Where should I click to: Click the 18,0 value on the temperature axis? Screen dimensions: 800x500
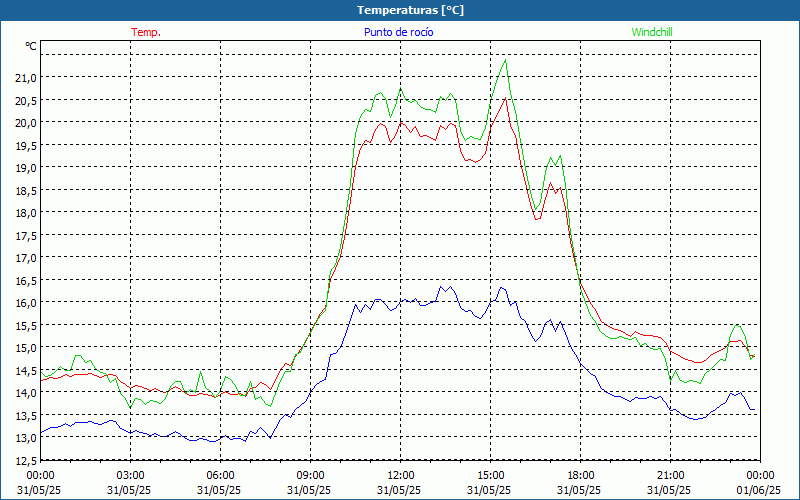[x=27, y=212]
